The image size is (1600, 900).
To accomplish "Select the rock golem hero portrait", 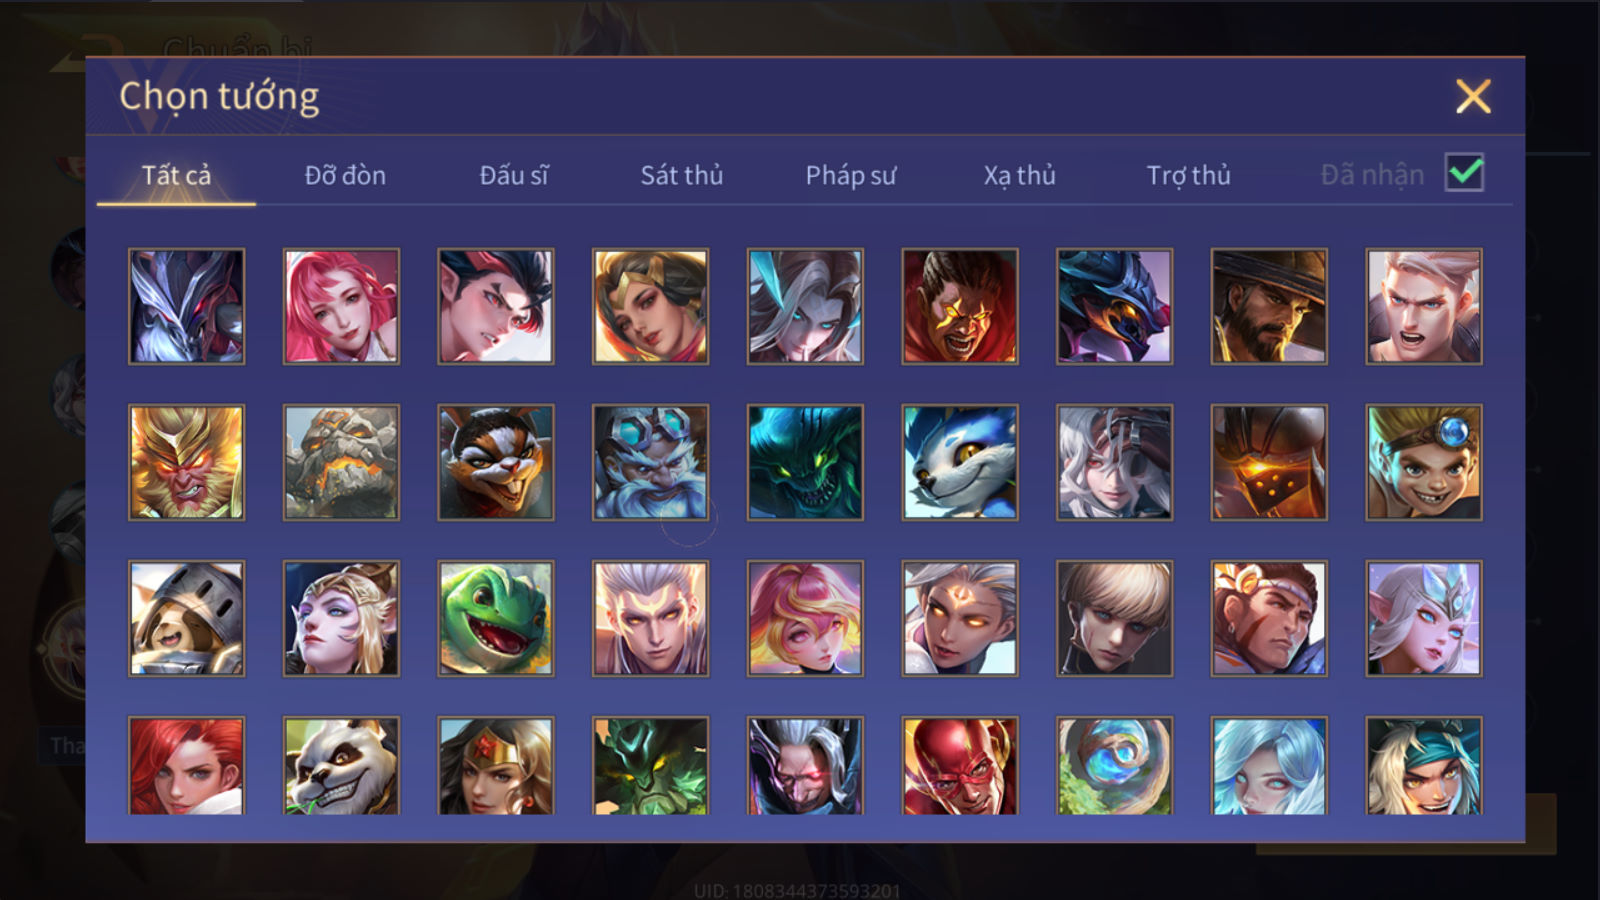I will pos(341,462).
